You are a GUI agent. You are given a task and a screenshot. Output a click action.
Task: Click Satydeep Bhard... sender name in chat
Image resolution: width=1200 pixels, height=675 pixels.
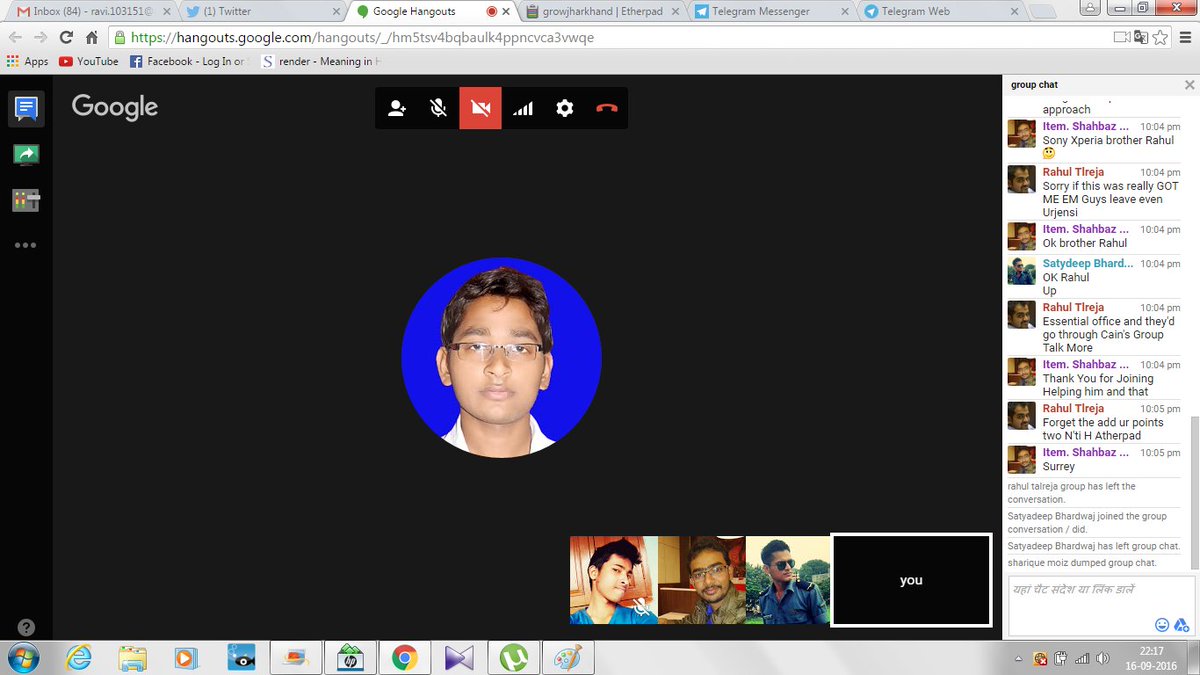(1088, 263)
